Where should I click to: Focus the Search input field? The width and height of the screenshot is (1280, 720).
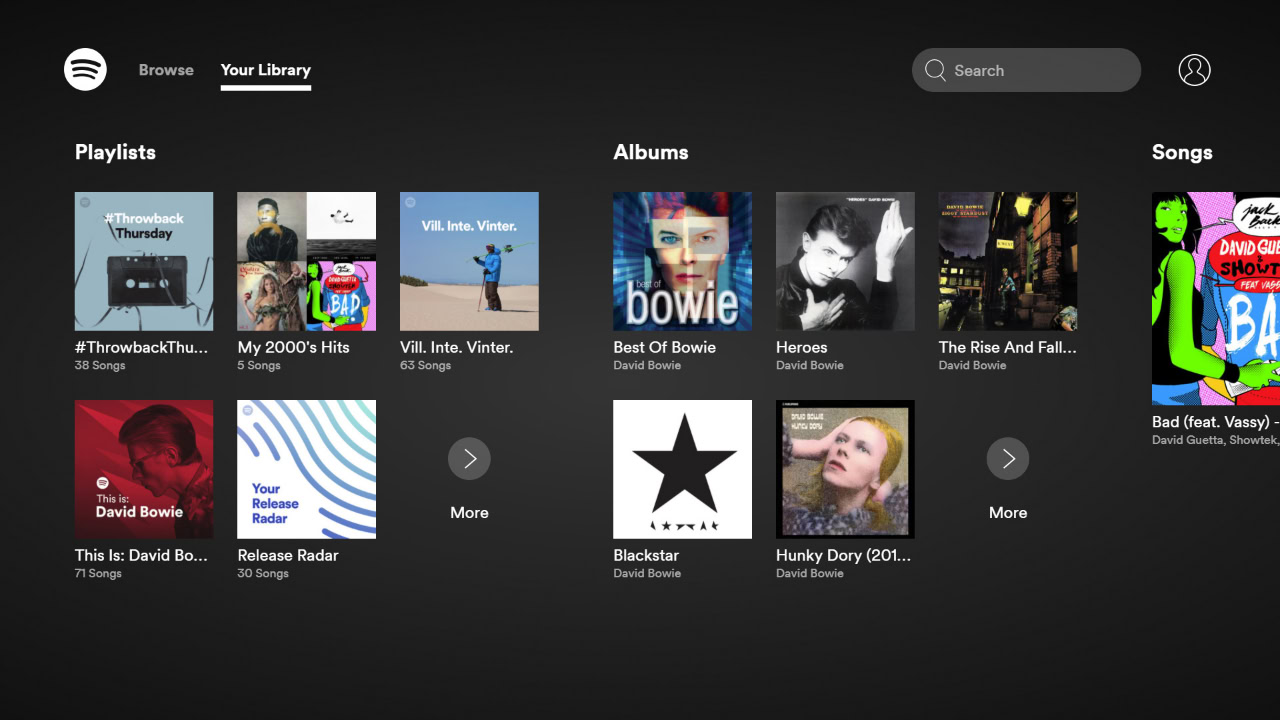pyautogui.click(x=1026, y=70)
